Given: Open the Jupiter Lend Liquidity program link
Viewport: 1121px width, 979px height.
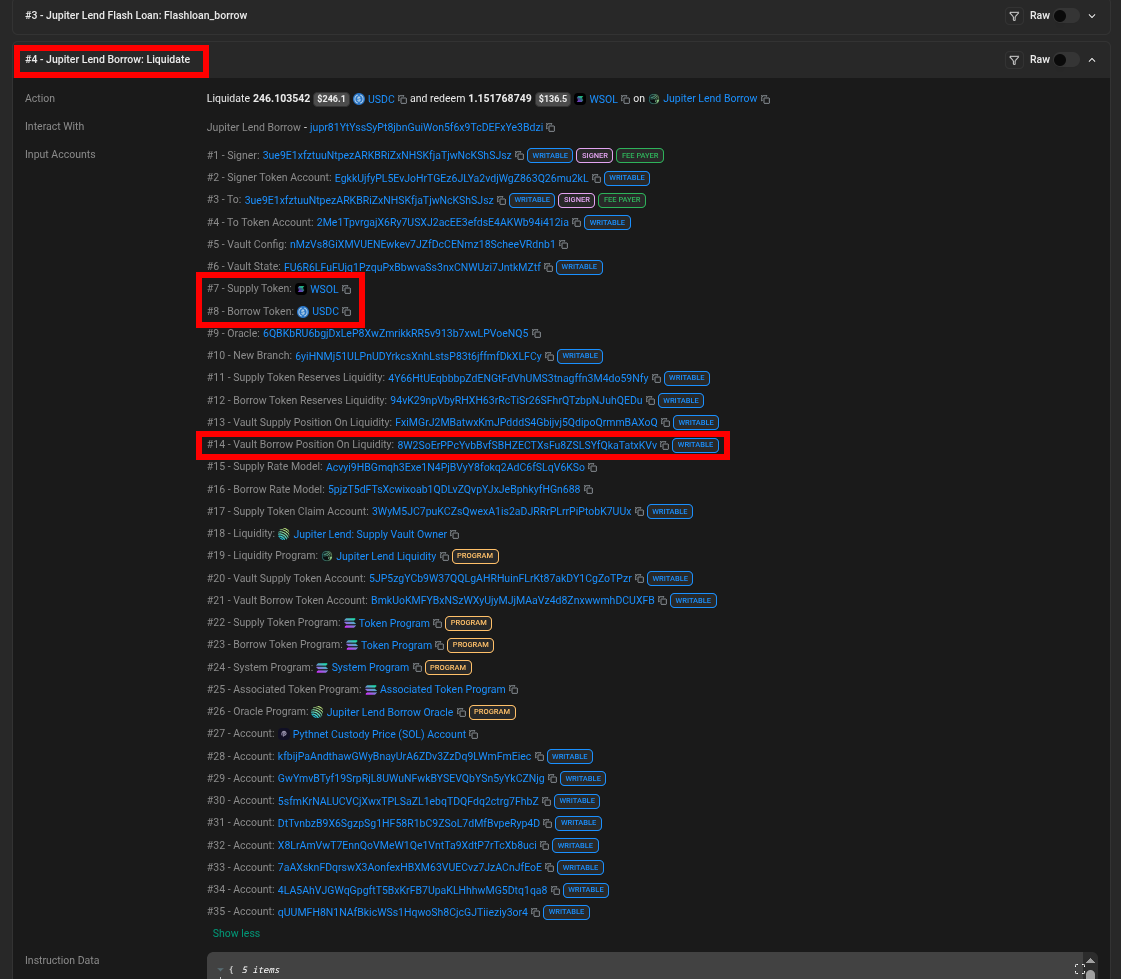Looking at the screenshot, I should [386, 556].
